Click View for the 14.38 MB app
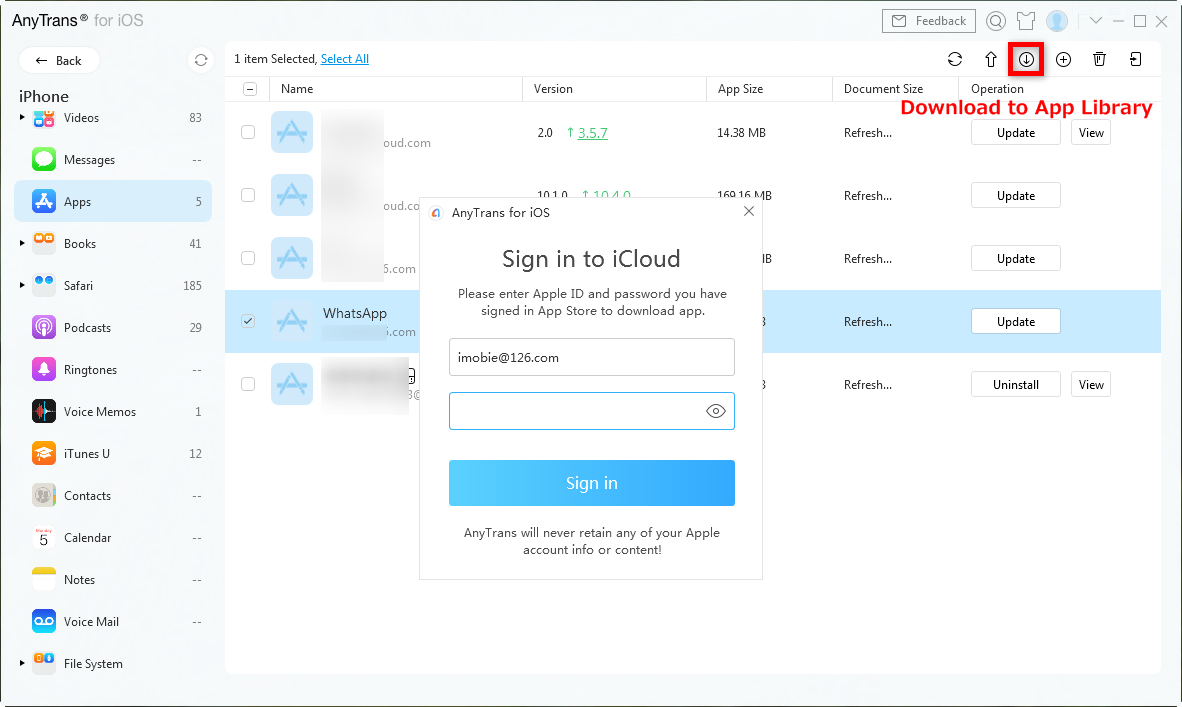Image resolution: width=1182 pixels, height=707 pixels. point(1091,133)
